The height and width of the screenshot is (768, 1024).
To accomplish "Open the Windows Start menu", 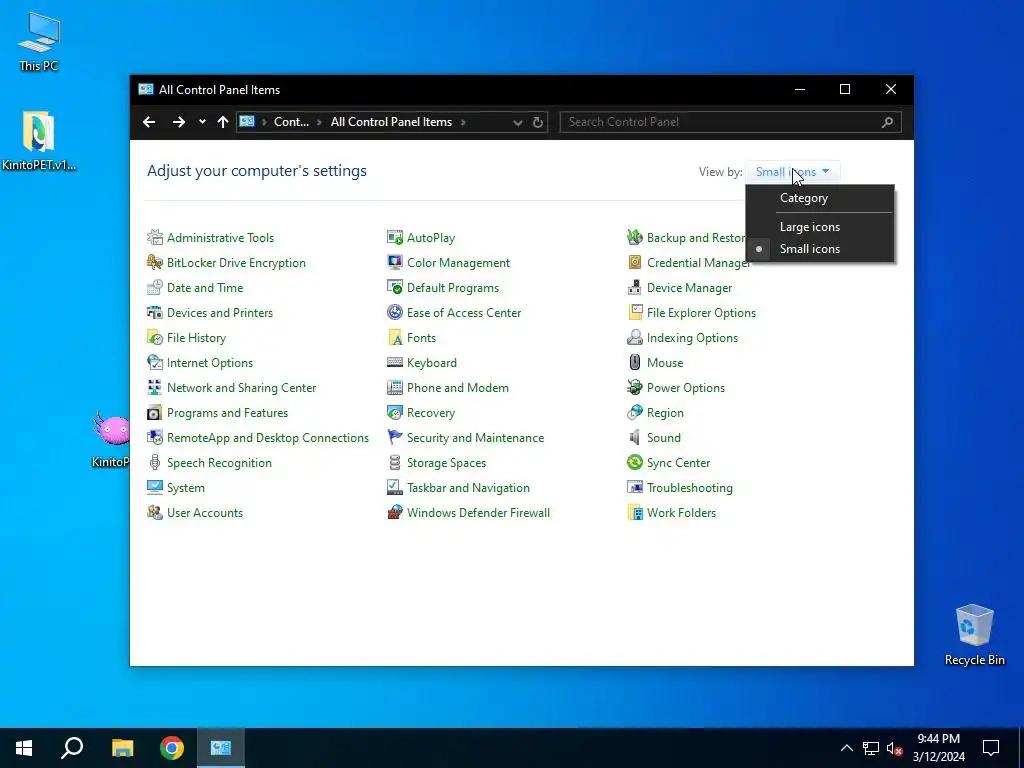I will (x=24, y=748).
